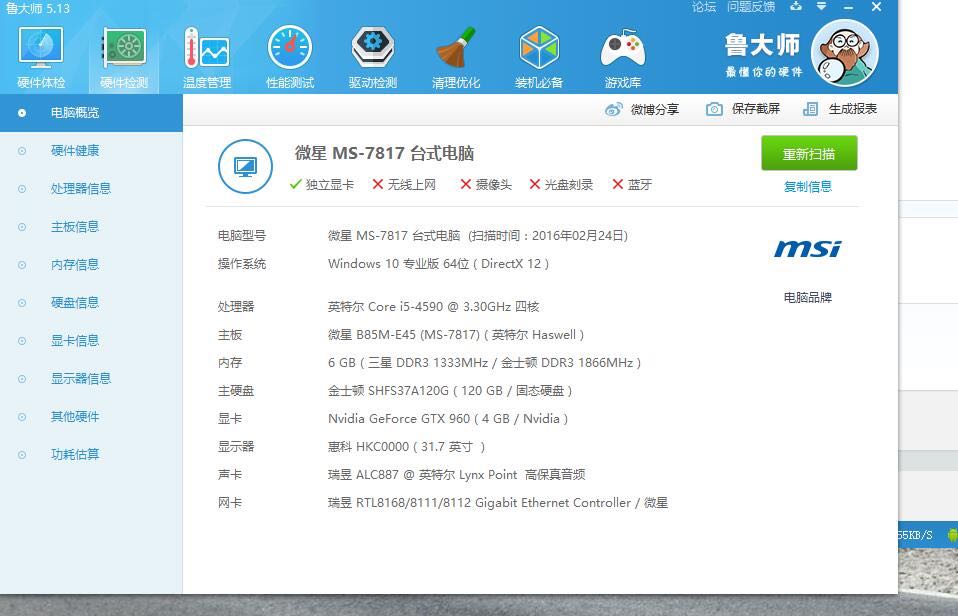Click the 惠科 HKC0000 monitor value
Image resolution: width=958 pixels, height=616 pixels.
406,447
